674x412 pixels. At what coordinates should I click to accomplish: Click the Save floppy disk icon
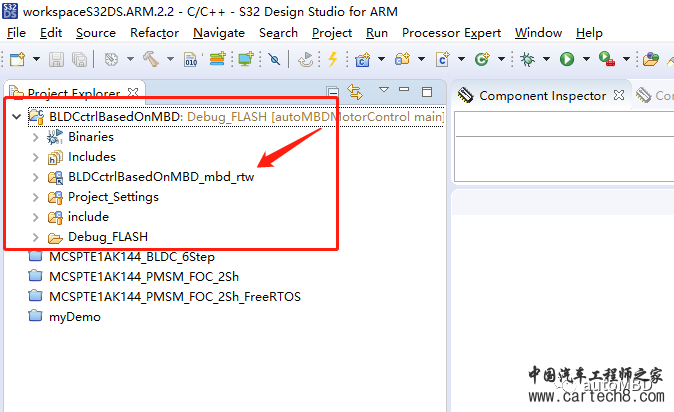click(x=56, y=59)
